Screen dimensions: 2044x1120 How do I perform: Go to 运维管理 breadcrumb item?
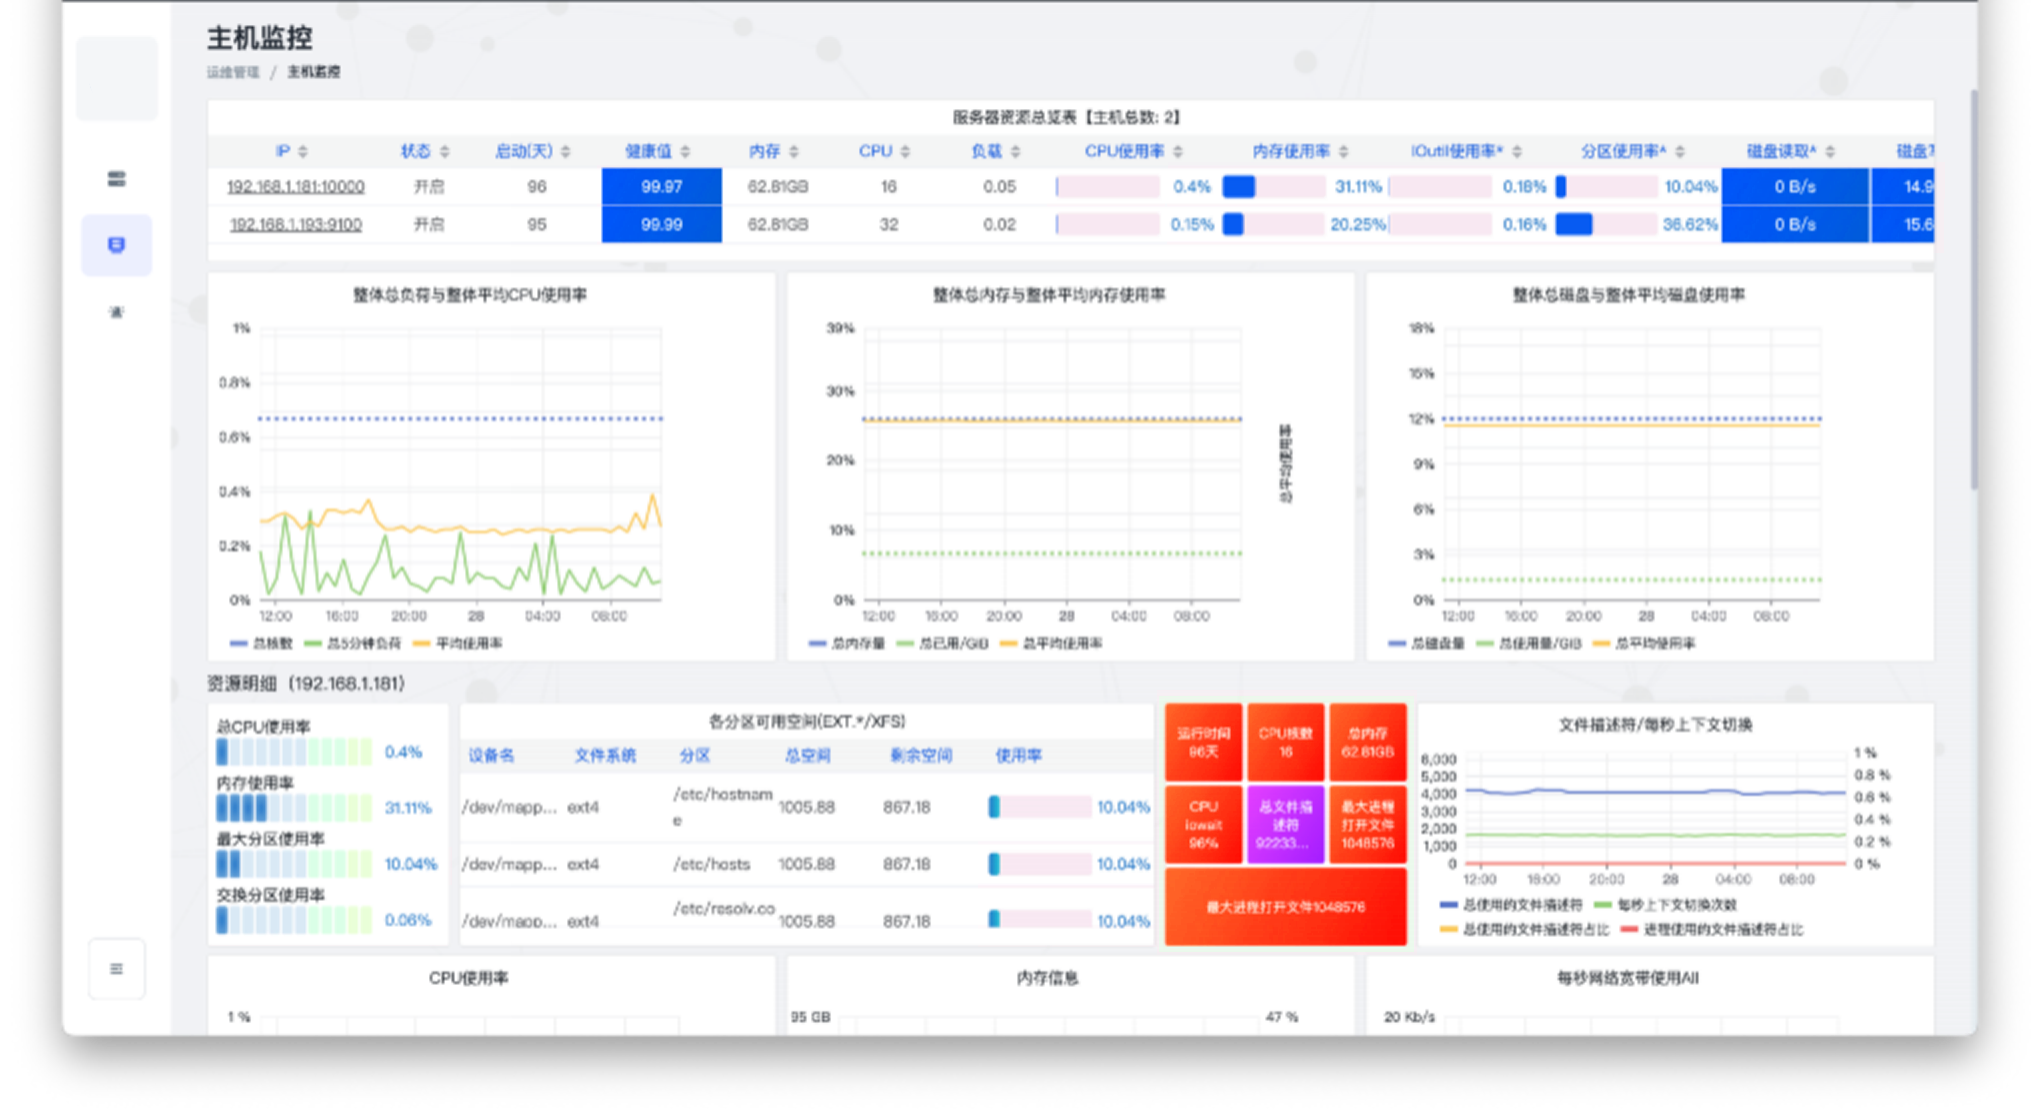tap(233, 72)
